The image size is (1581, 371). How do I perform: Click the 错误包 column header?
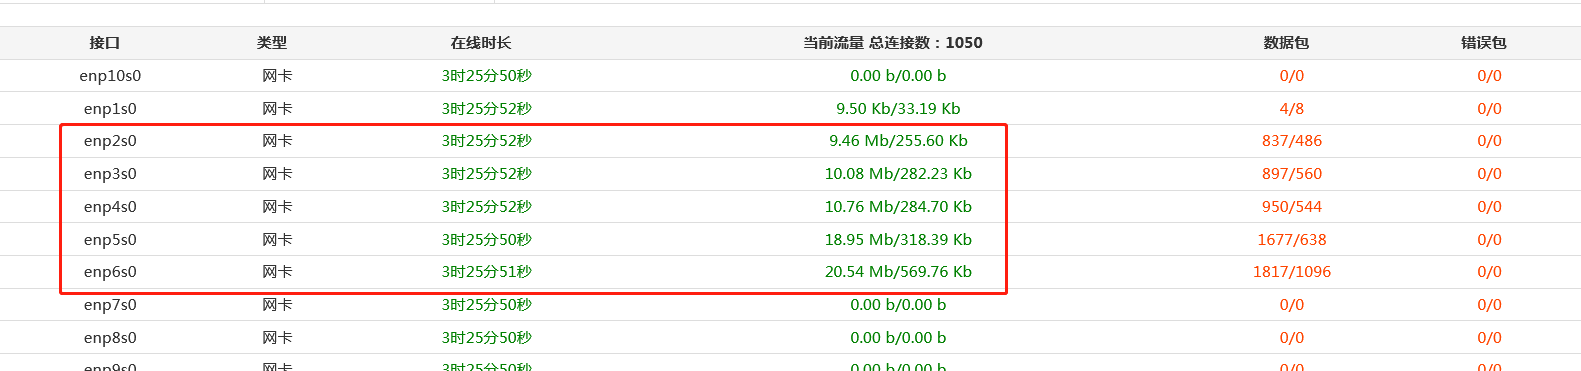tap(1484, 43)
